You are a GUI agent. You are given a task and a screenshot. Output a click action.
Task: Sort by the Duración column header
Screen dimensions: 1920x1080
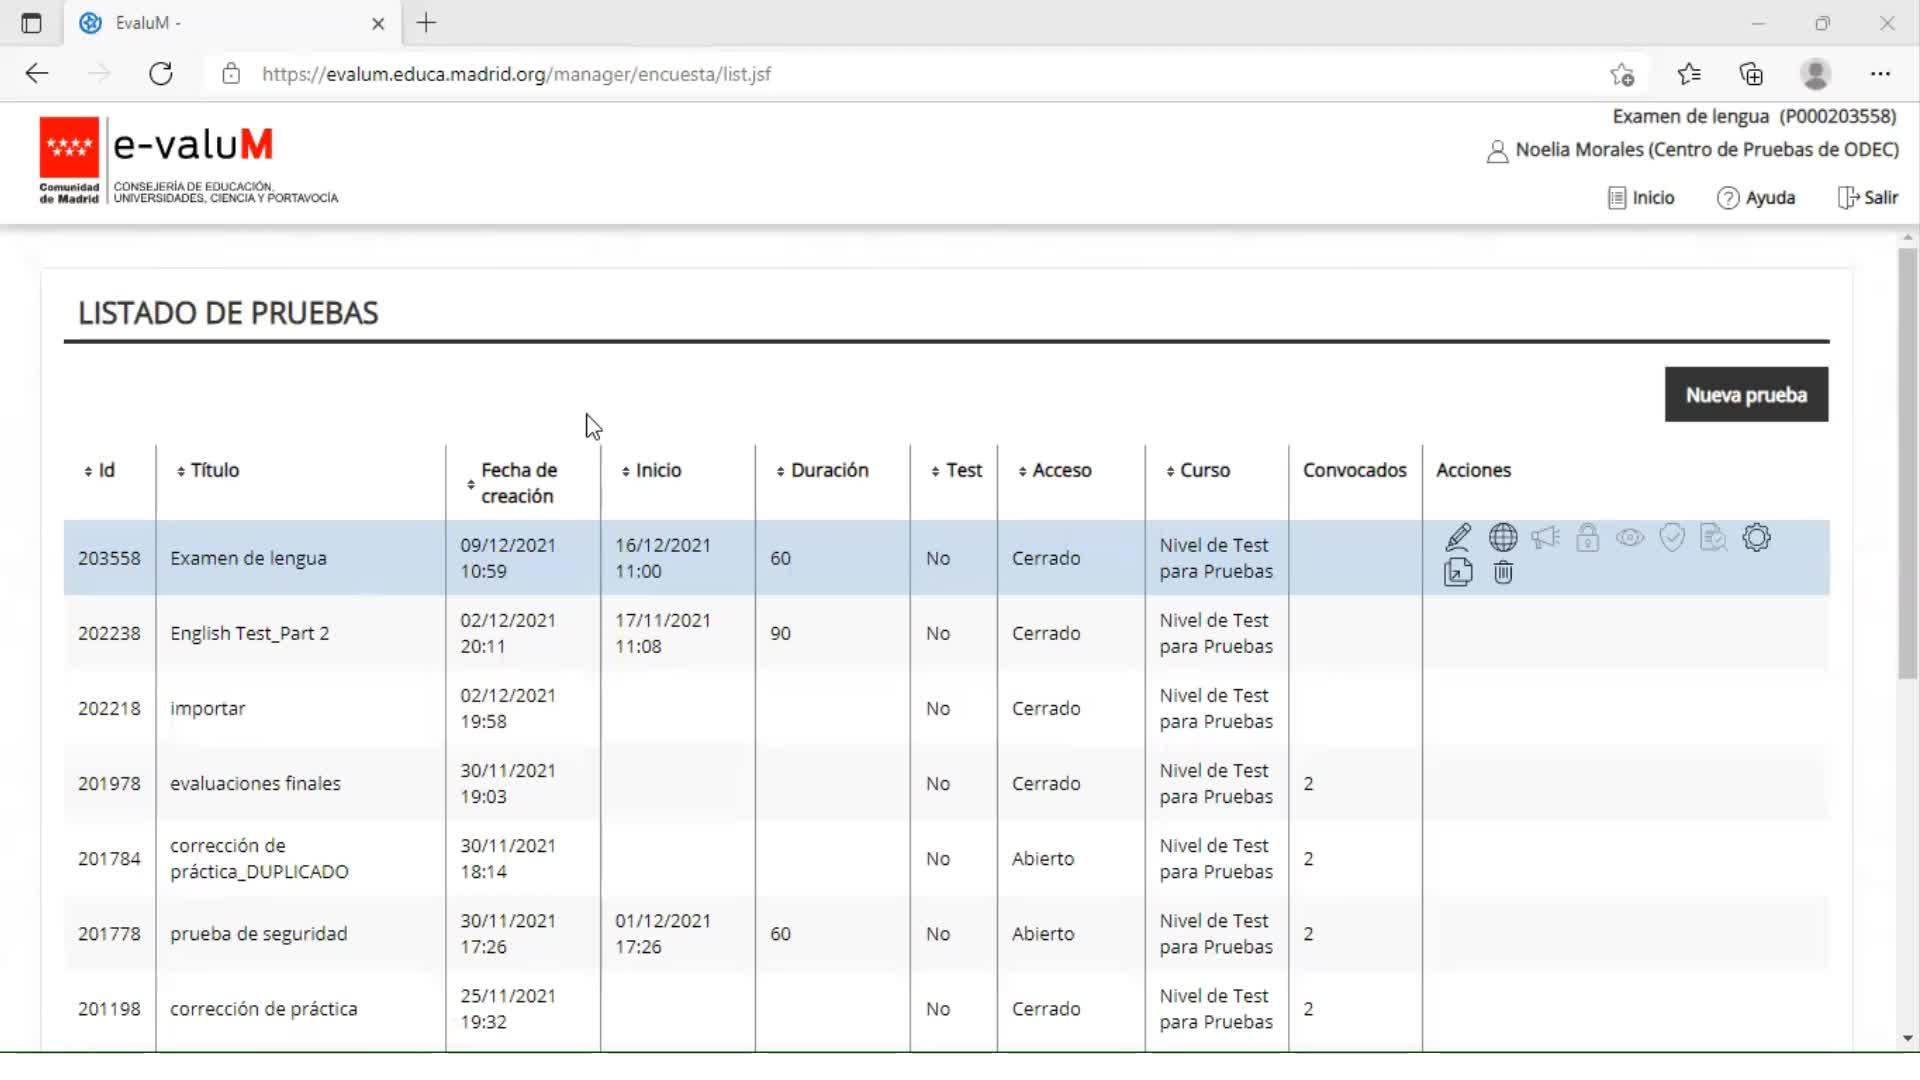pos(822,471)
